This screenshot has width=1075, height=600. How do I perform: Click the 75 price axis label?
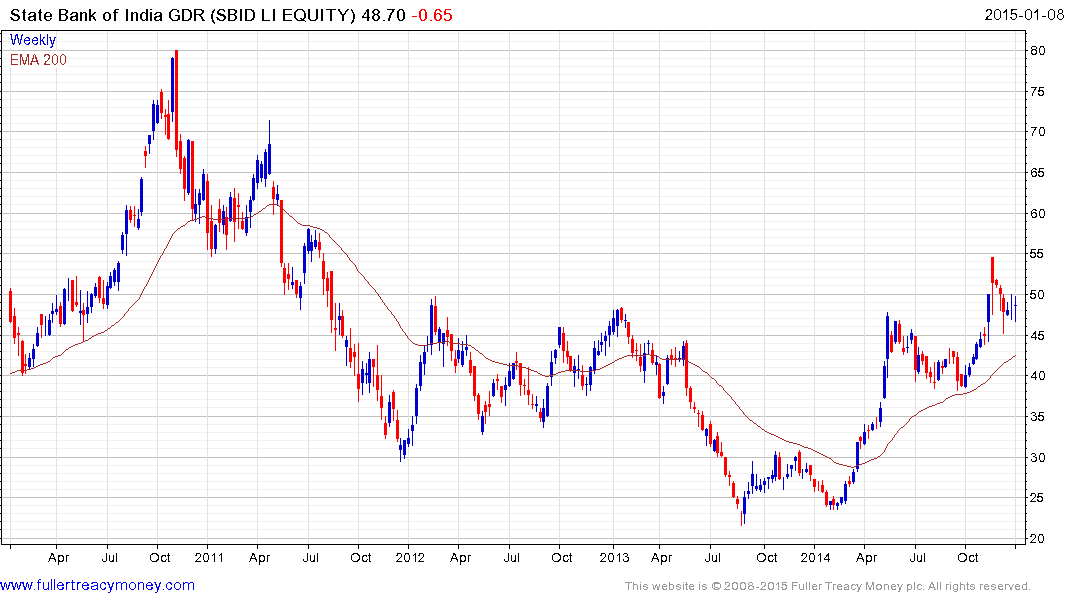[1037, 92]
